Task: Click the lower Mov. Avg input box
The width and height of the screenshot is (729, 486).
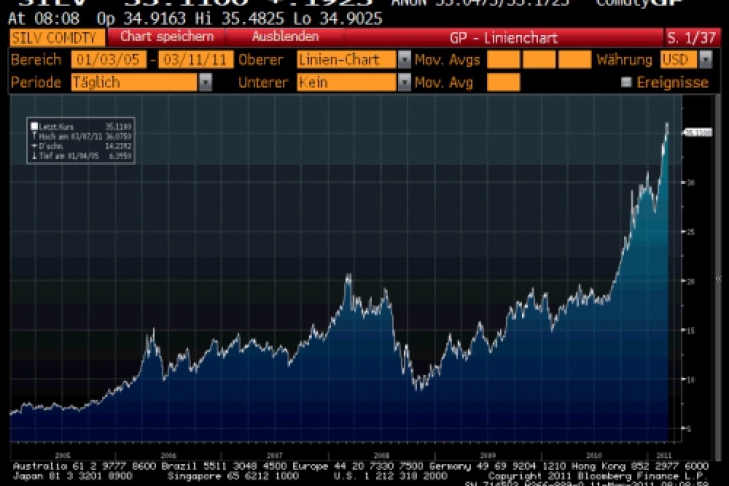Action: click(503, 82)
